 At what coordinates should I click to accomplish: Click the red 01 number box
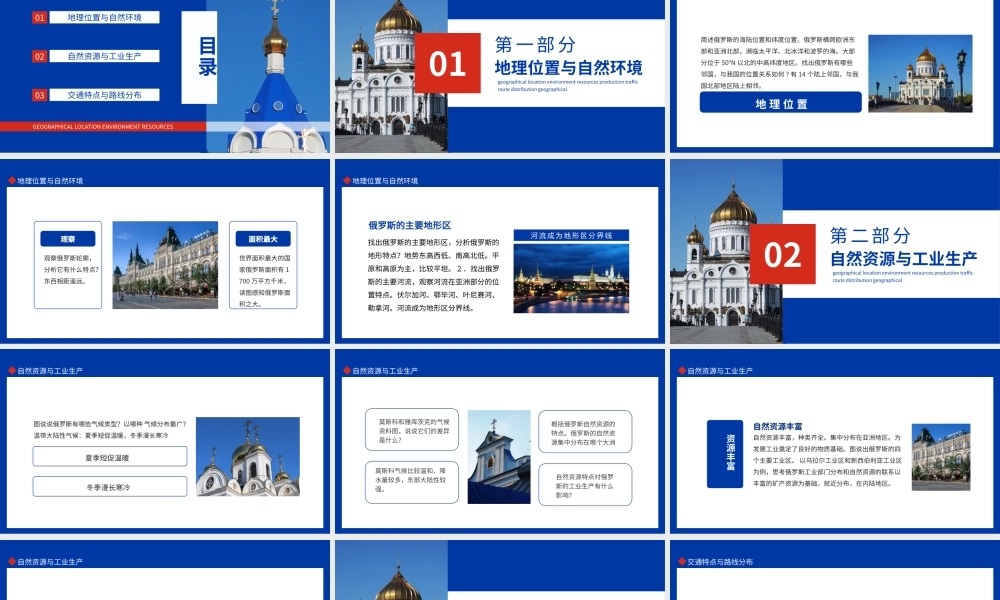point(447,63)
